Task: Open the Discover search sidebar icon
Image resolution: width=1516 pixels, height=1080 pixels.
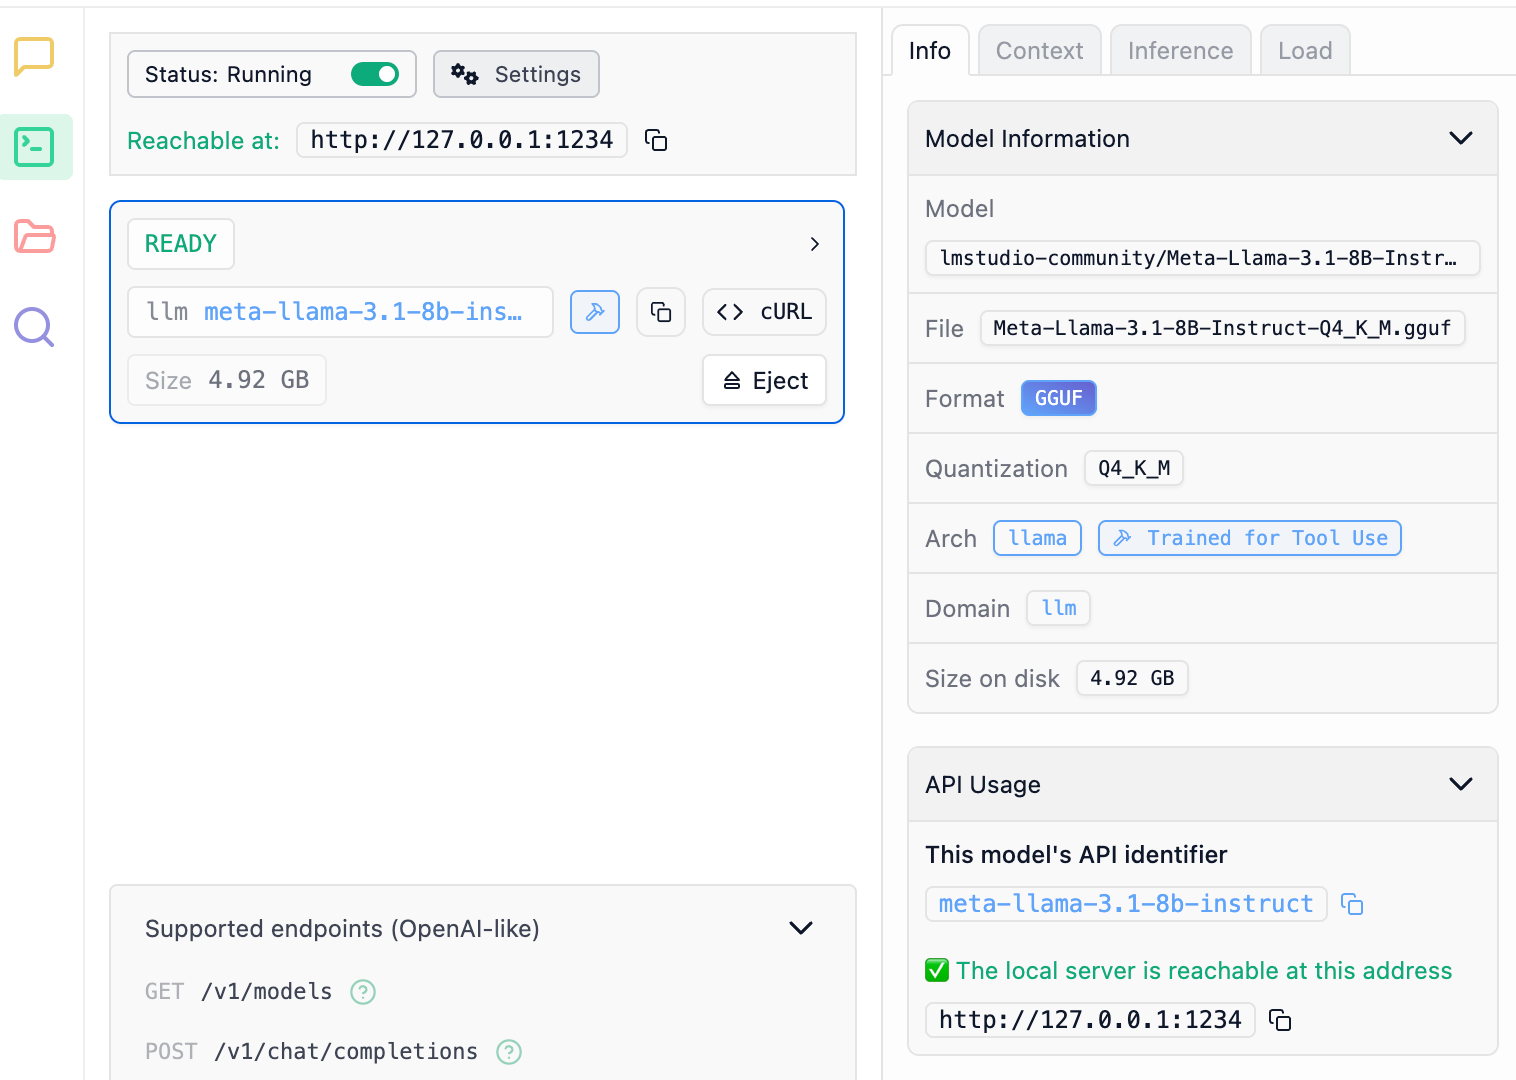Action: [x=34, y=327]
